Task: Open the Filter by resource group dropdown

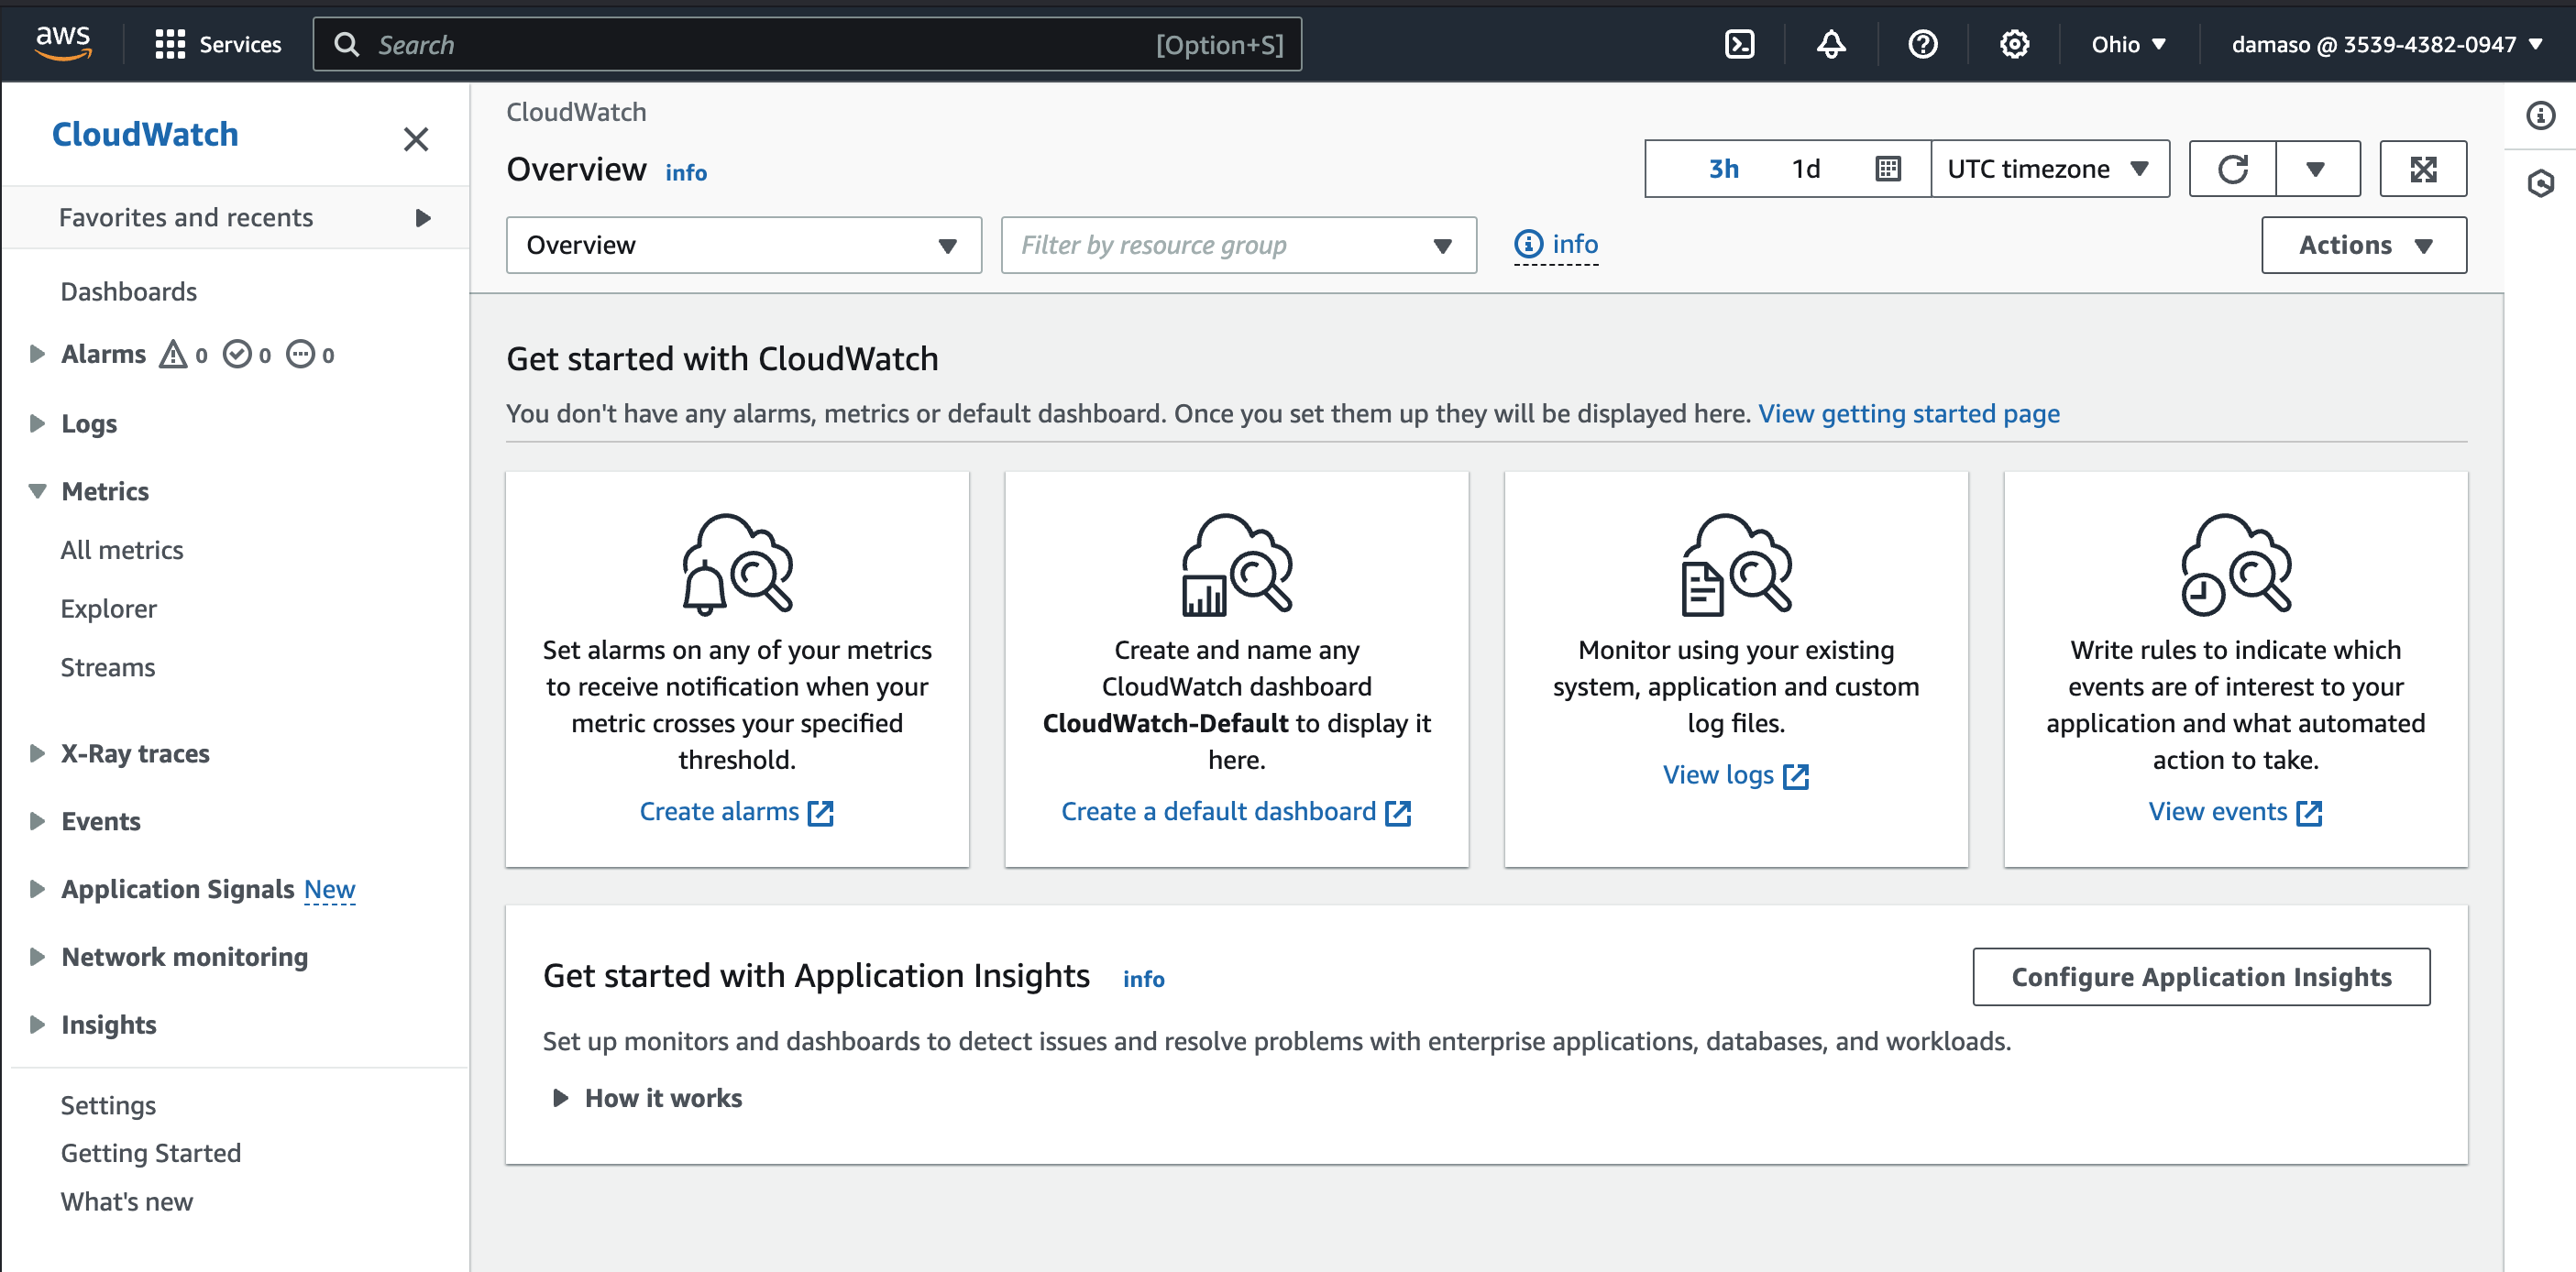Action: [x=1237, y=245]
